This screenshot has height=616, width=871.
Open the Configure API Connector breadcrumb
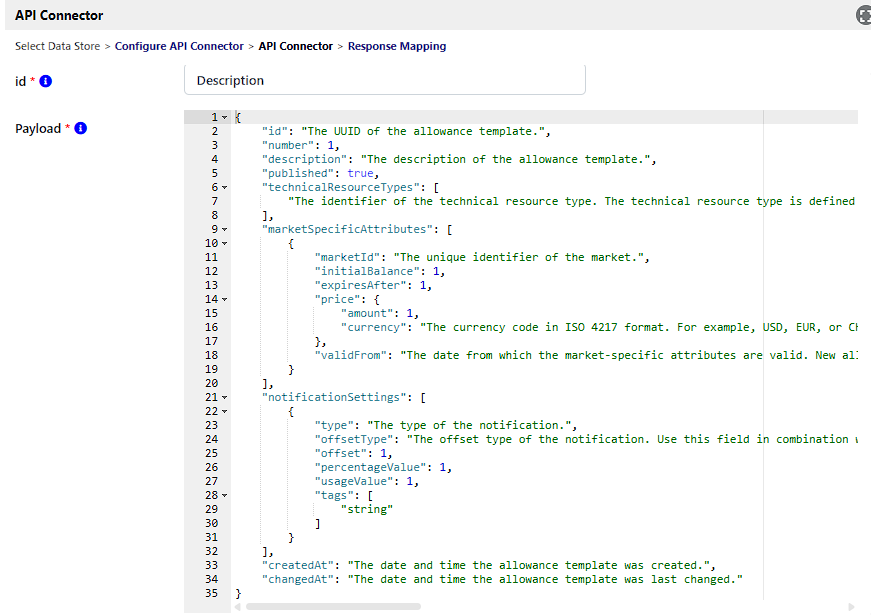179,46
